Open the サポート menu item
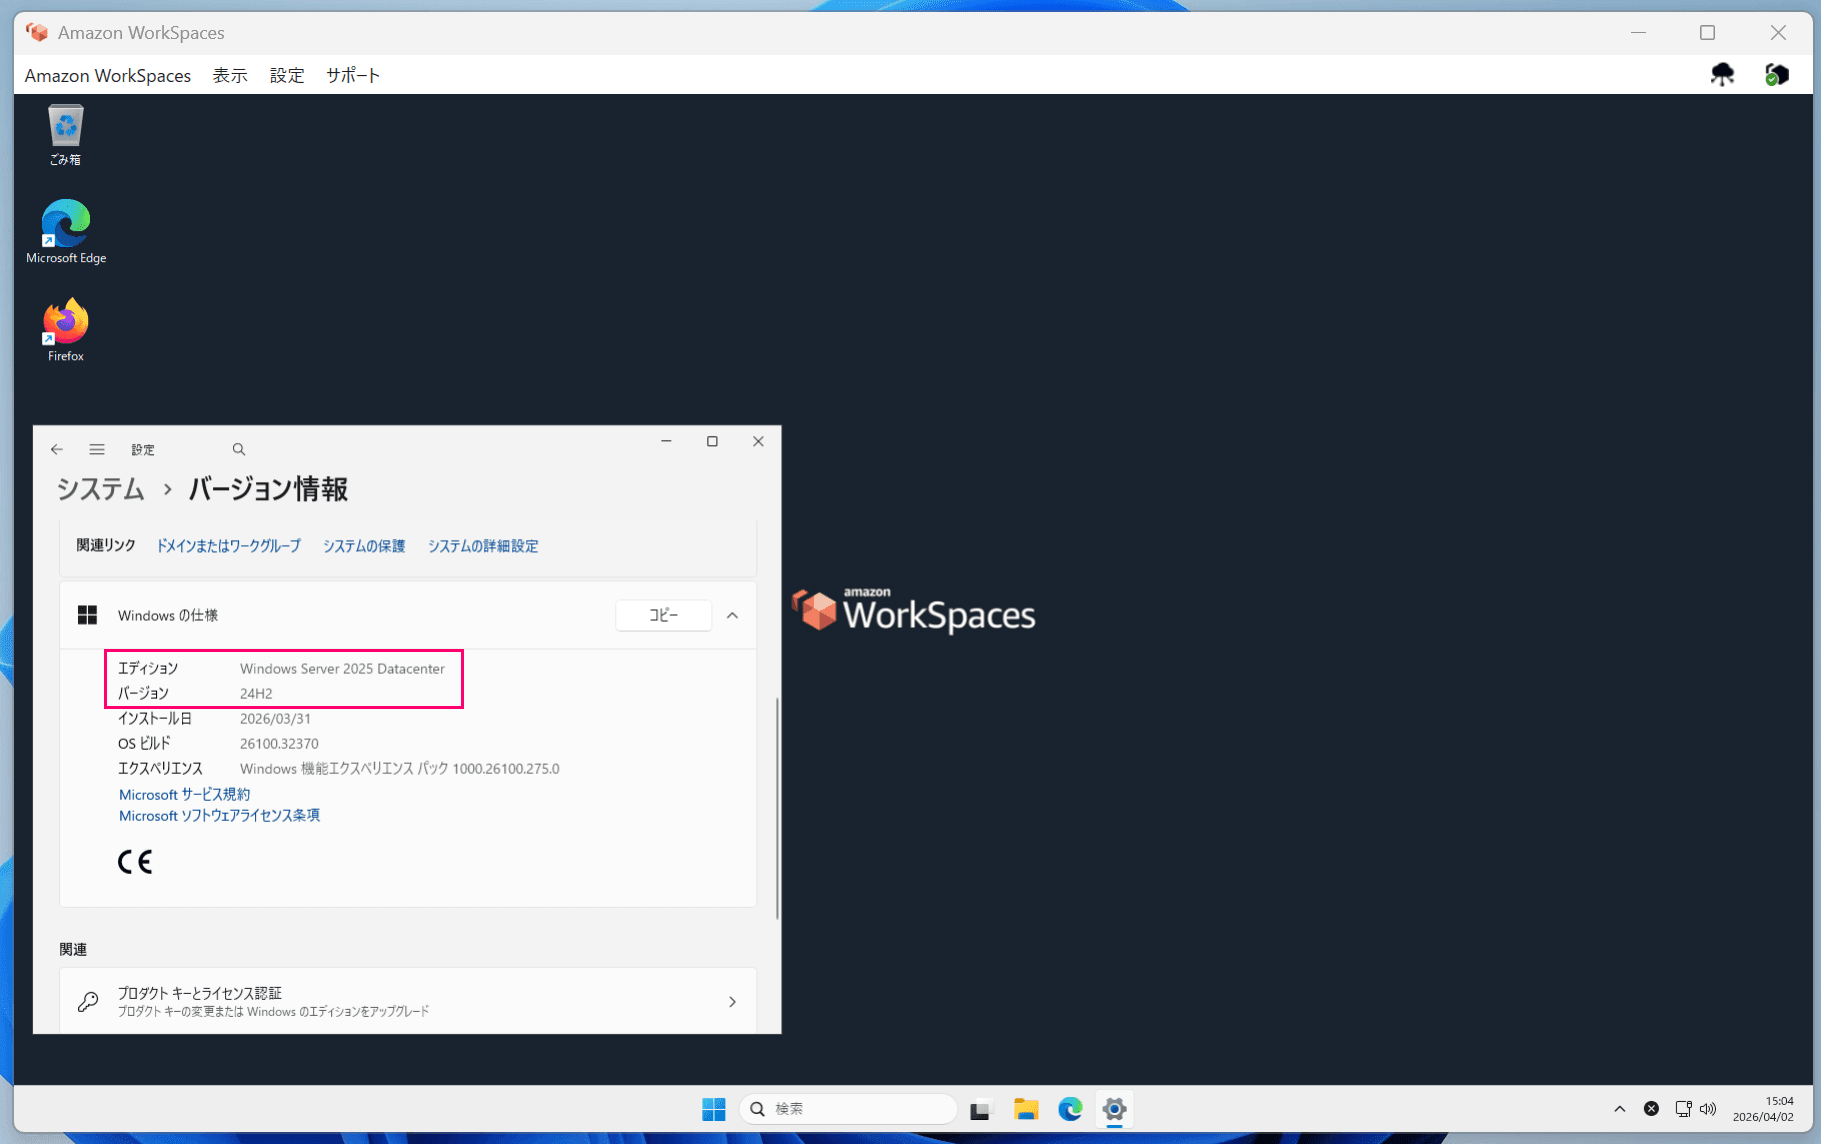 (x=352, y=74)
